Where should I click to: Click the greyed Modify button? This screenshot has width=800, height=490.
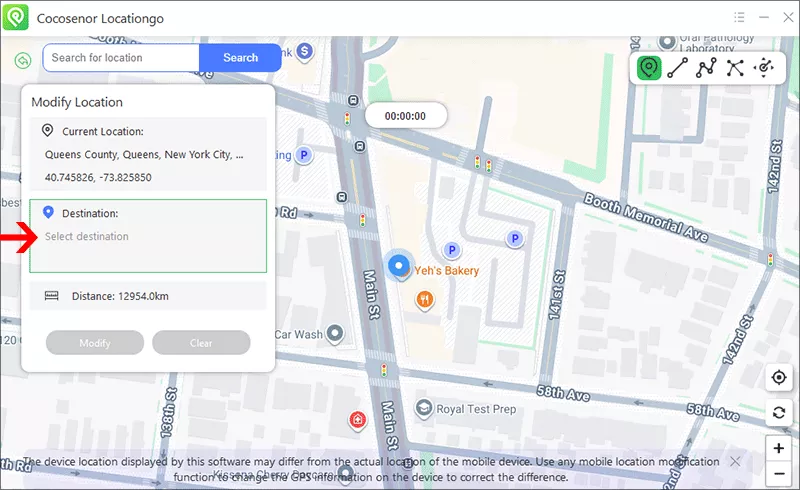(x=95, y=342)
